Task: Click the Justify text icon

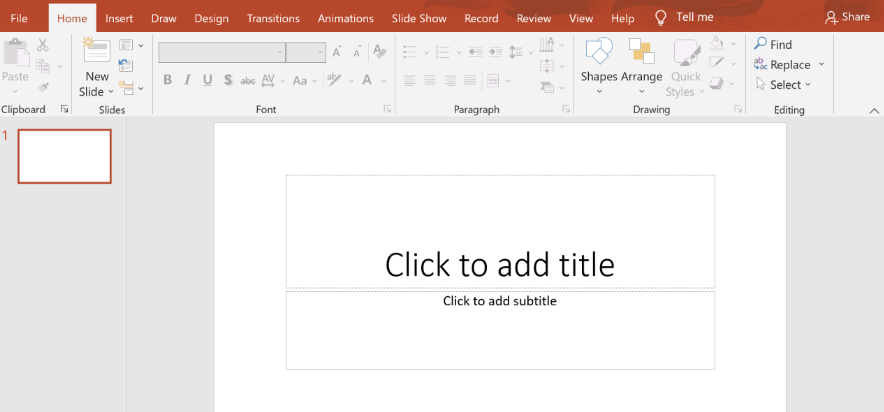Action: click(x=470, y=81)
